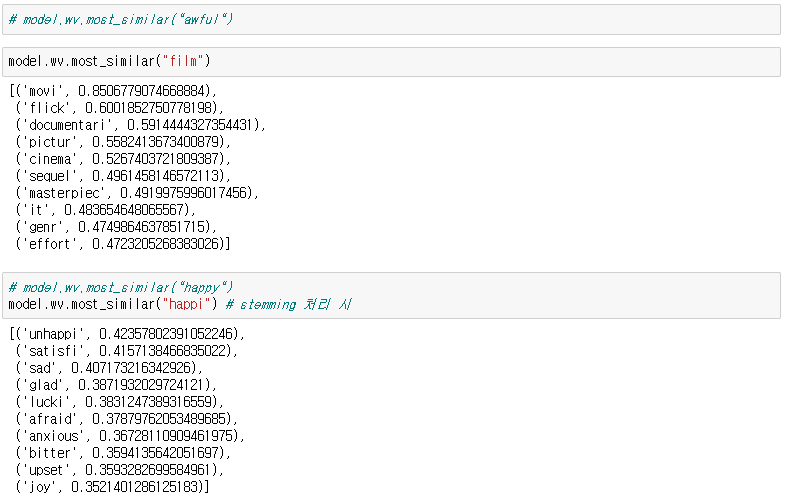Select the 'it' output row
This screenshot has height=504, width=788.
tap(106, 210)
